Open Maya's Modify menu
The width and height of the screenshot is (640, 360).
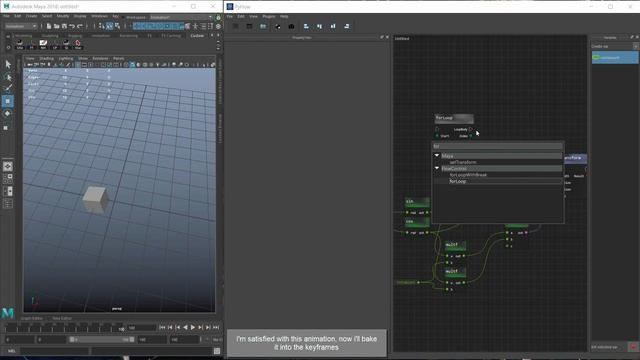(62, 16)
